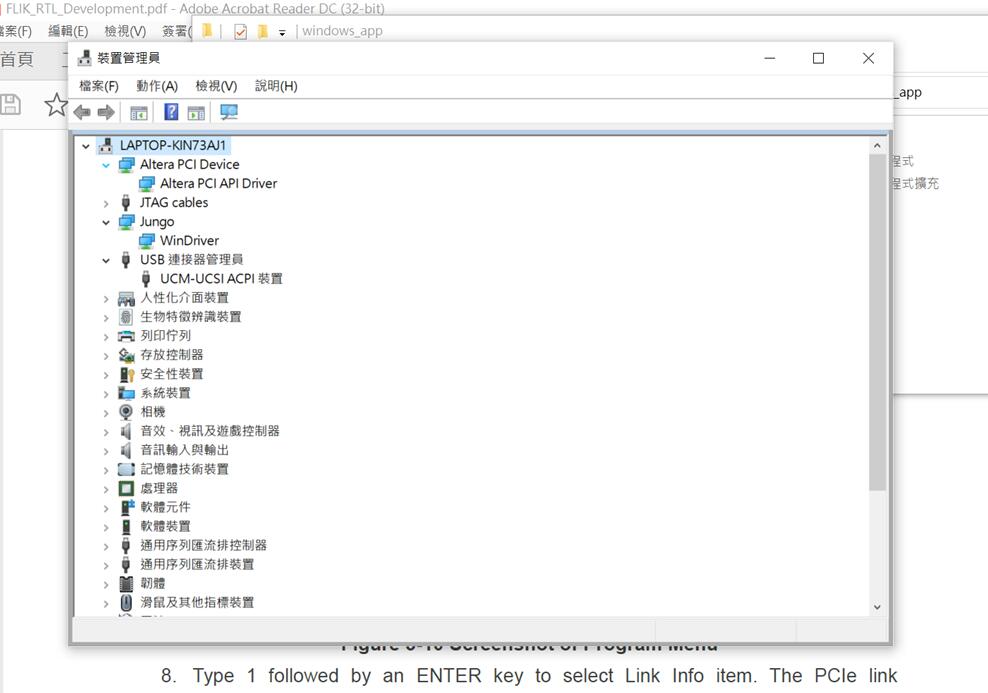Viewport: 988px width, 693px height.
Task: Click the scrollbar up arrow in device list
Action: [x=877, y=146]
